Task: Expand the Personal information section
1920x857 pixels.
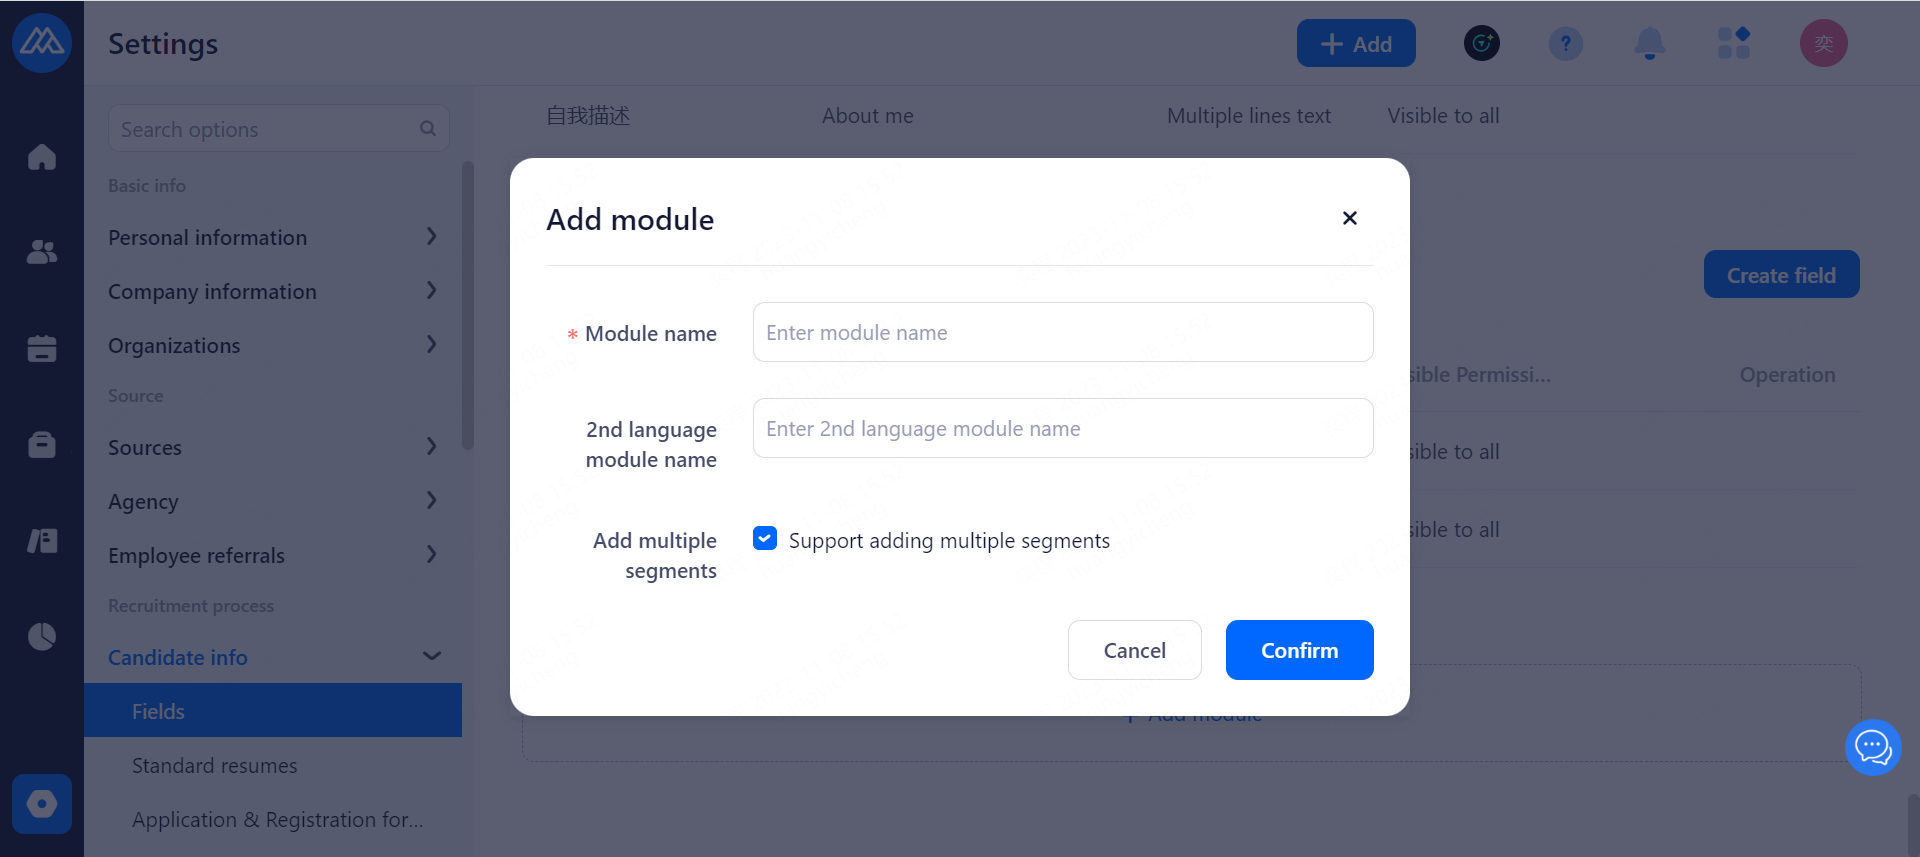Action: 272,237
